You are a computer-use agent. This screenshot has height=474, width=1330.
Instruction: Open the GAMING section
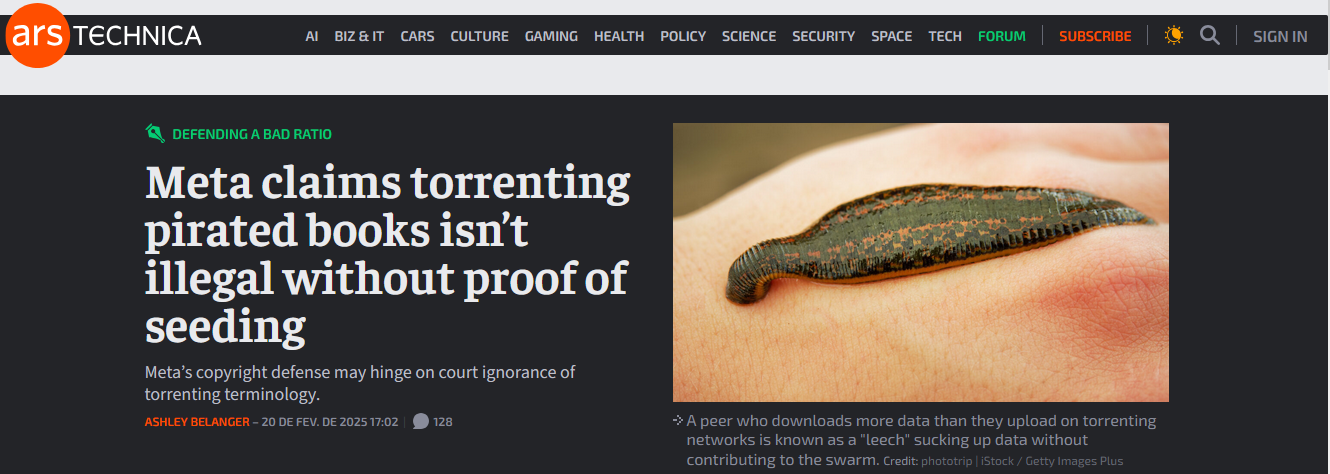tap(551, 36)
